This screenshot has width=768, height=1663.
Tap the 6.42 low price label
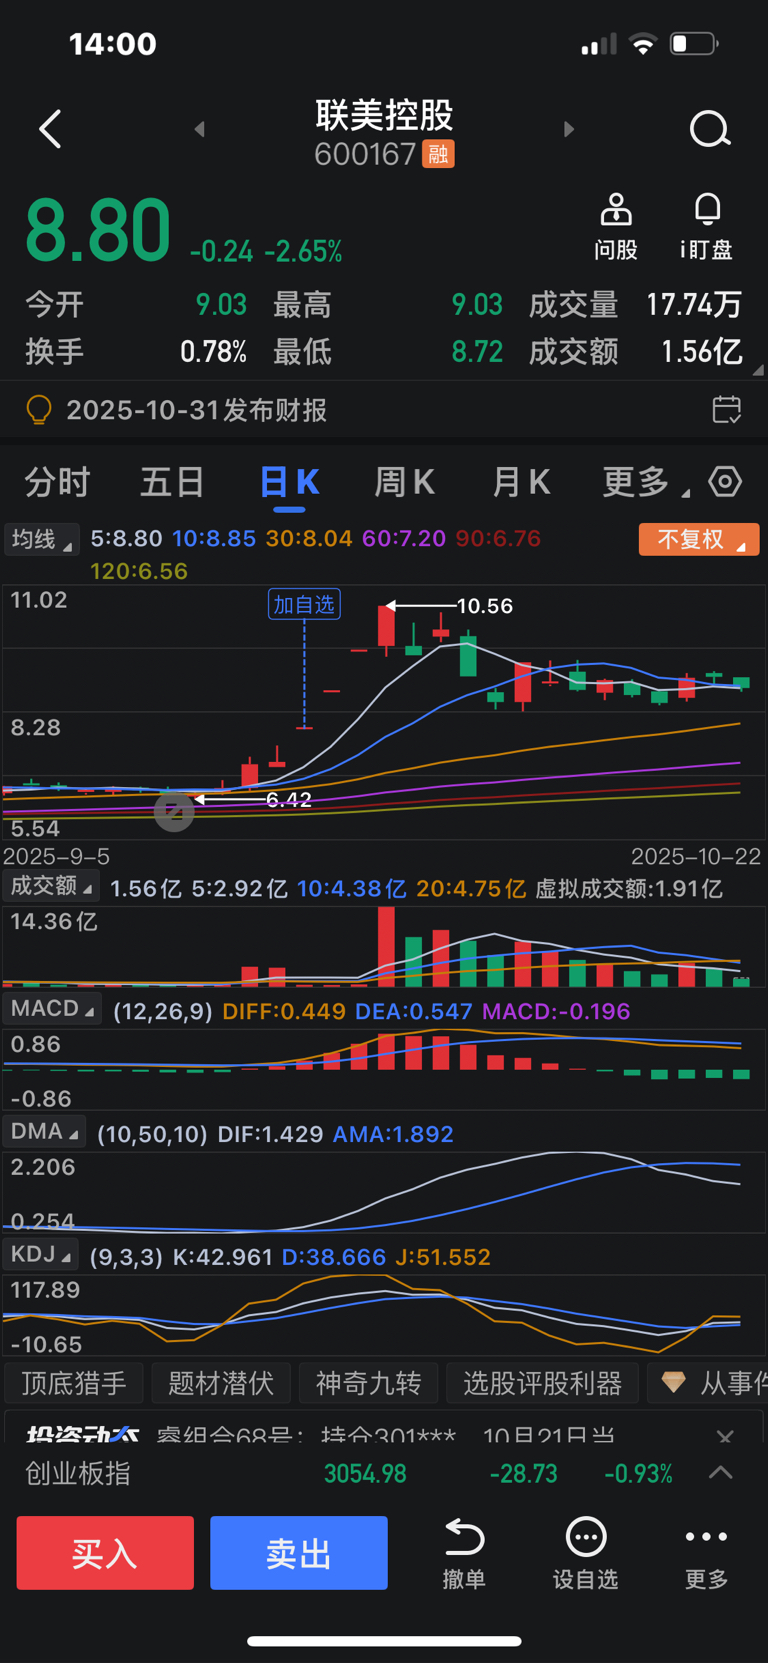(x=289, y=800)
